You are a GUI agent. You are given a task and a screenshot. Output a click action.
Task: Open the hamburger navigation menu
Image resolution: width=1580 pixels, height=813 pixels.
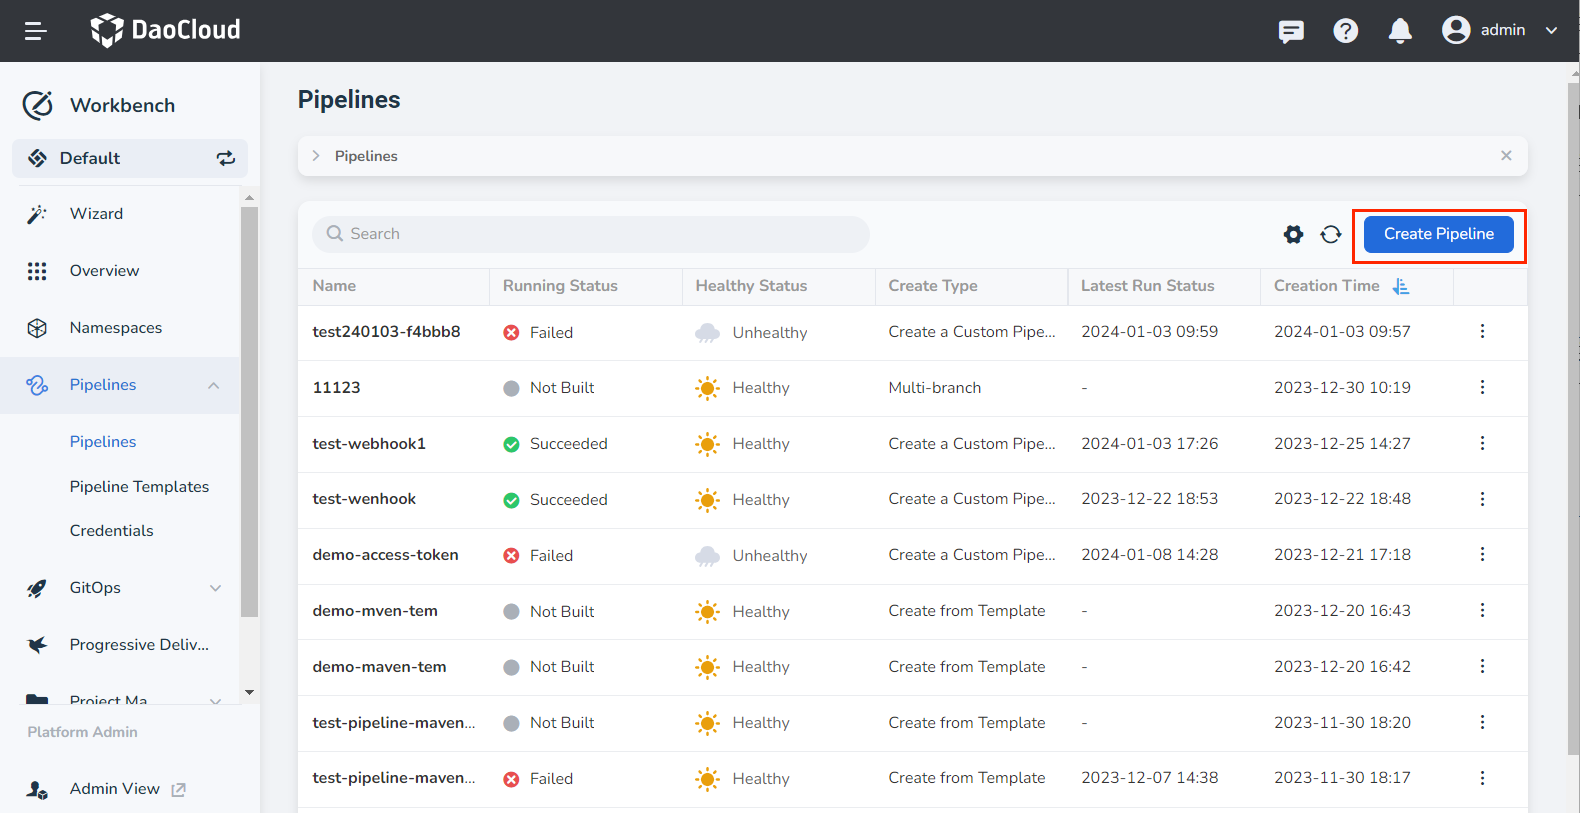pos(36,31)
